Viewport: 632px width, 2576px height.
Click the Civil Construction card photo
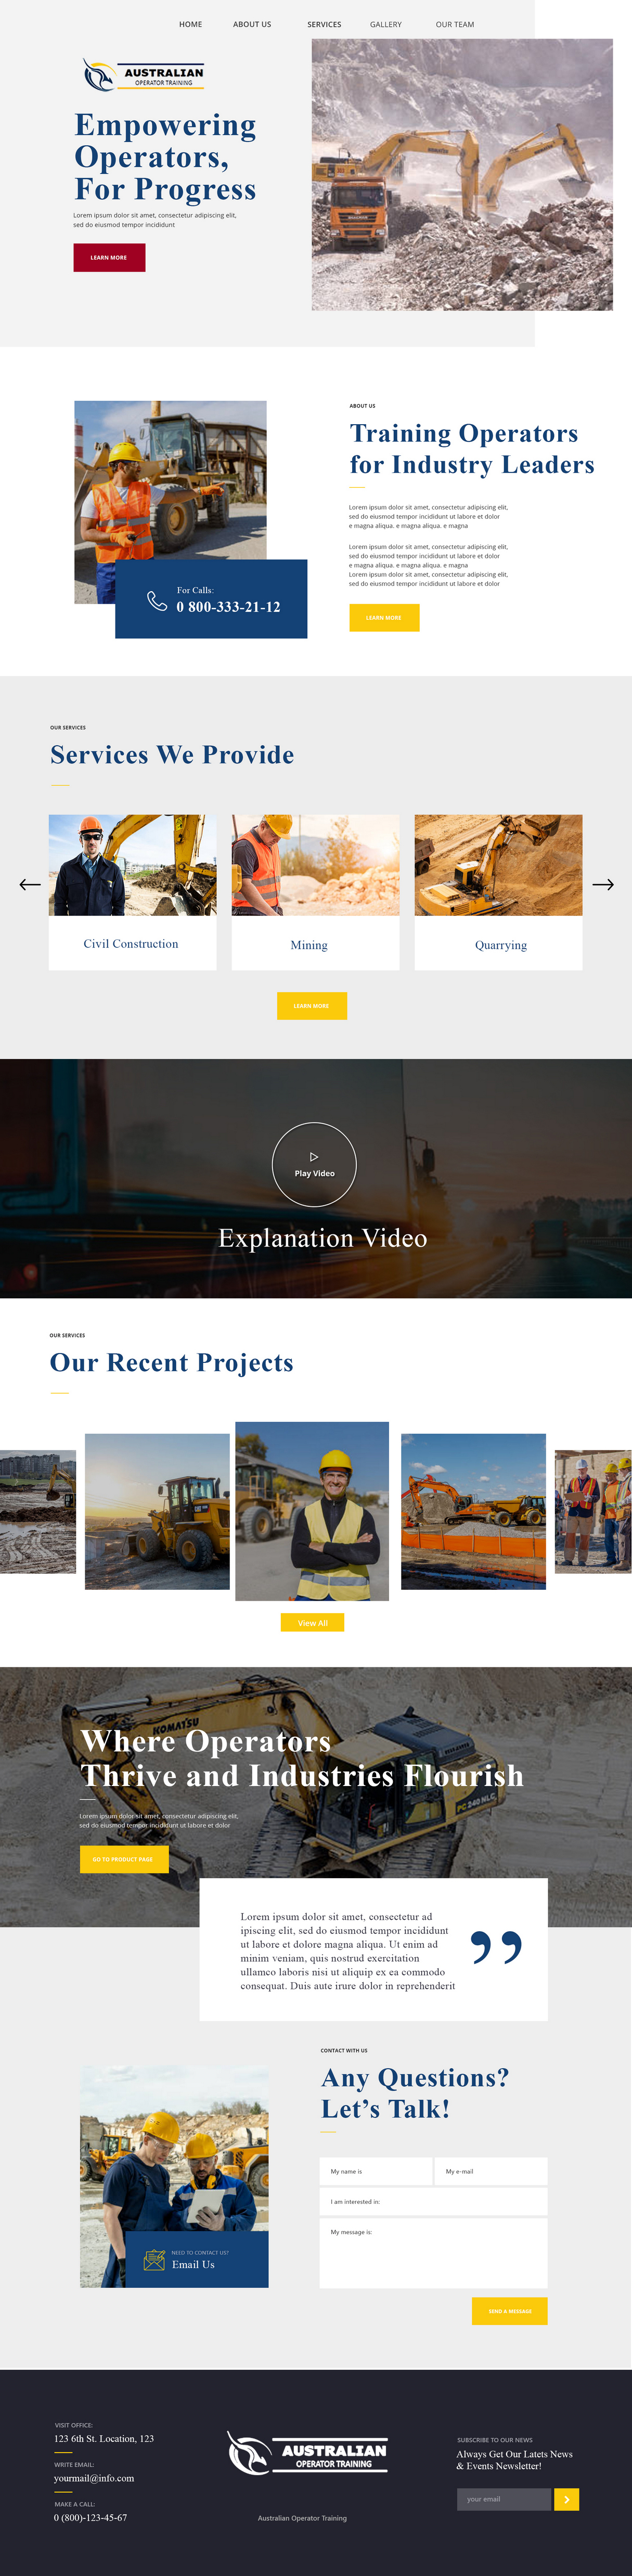pos(132,865)
